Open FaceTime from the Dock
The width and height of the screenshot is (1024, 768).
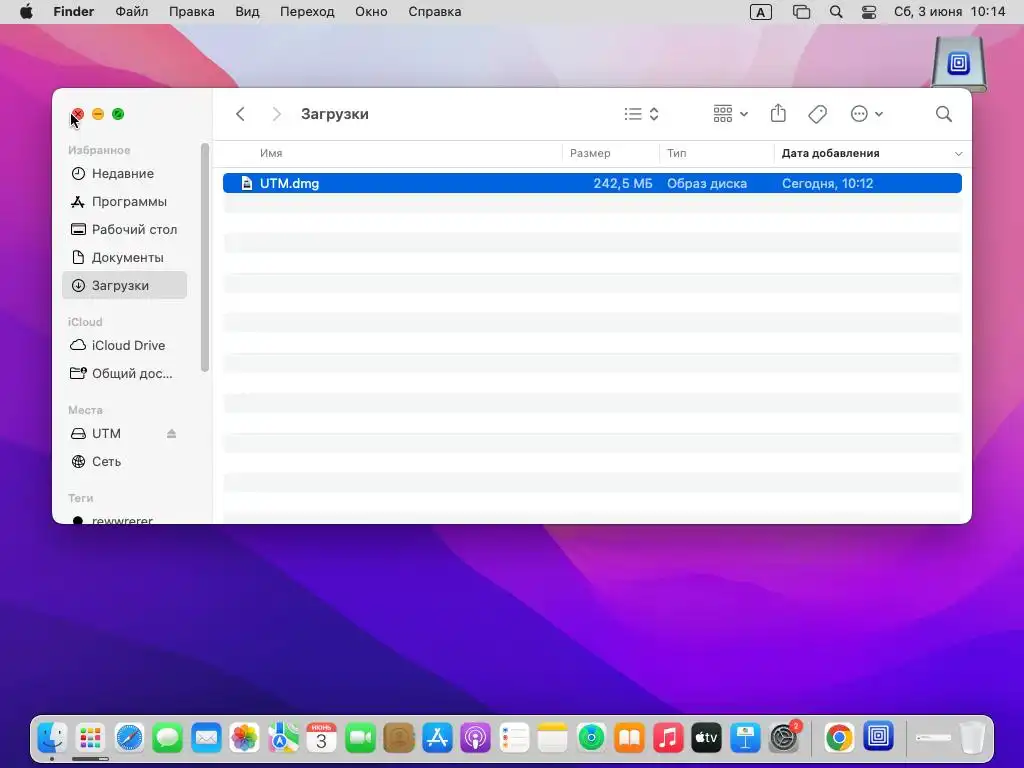pos(360,739)
